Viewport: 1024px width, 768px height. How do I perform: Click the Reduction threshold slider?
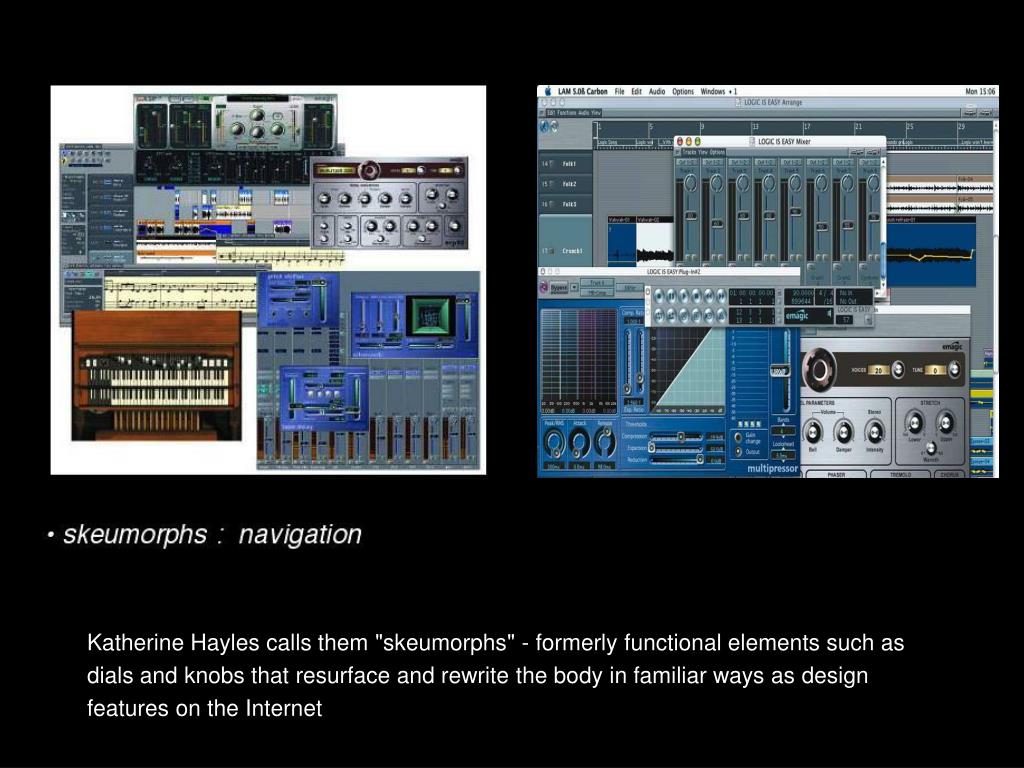[677, 460]
